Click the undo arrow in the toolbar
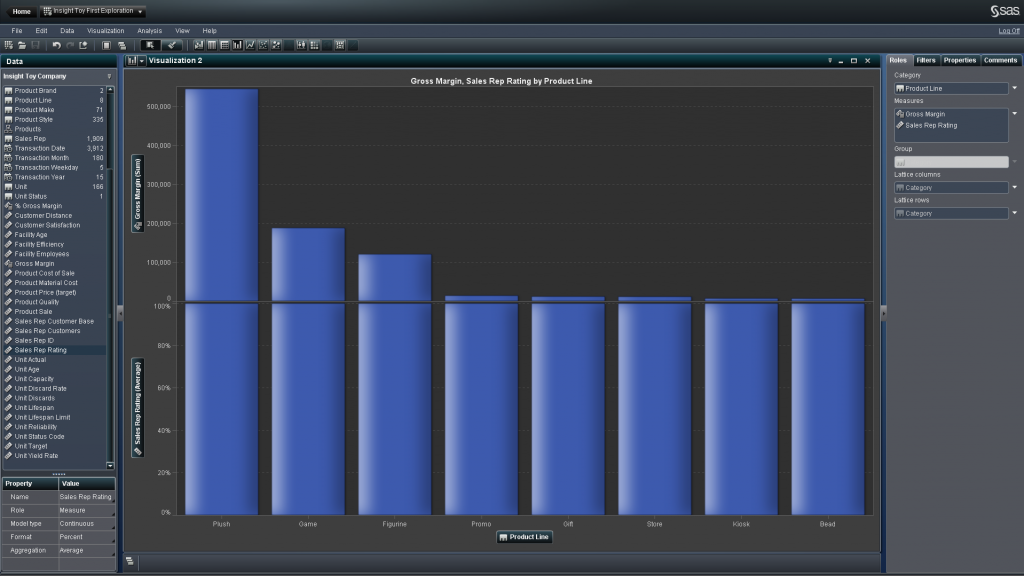This screenshot has height=576, width=1024. 57,45
